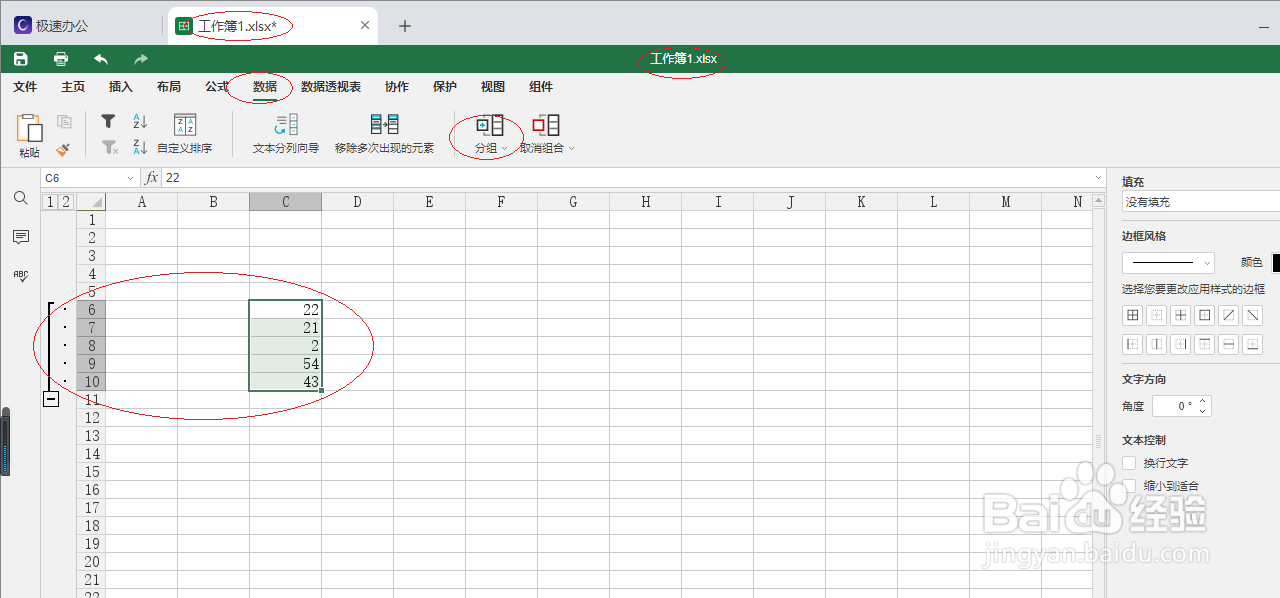Open the Search magnifier in left sidebar

pyautogui.click(x=21, y=199)
